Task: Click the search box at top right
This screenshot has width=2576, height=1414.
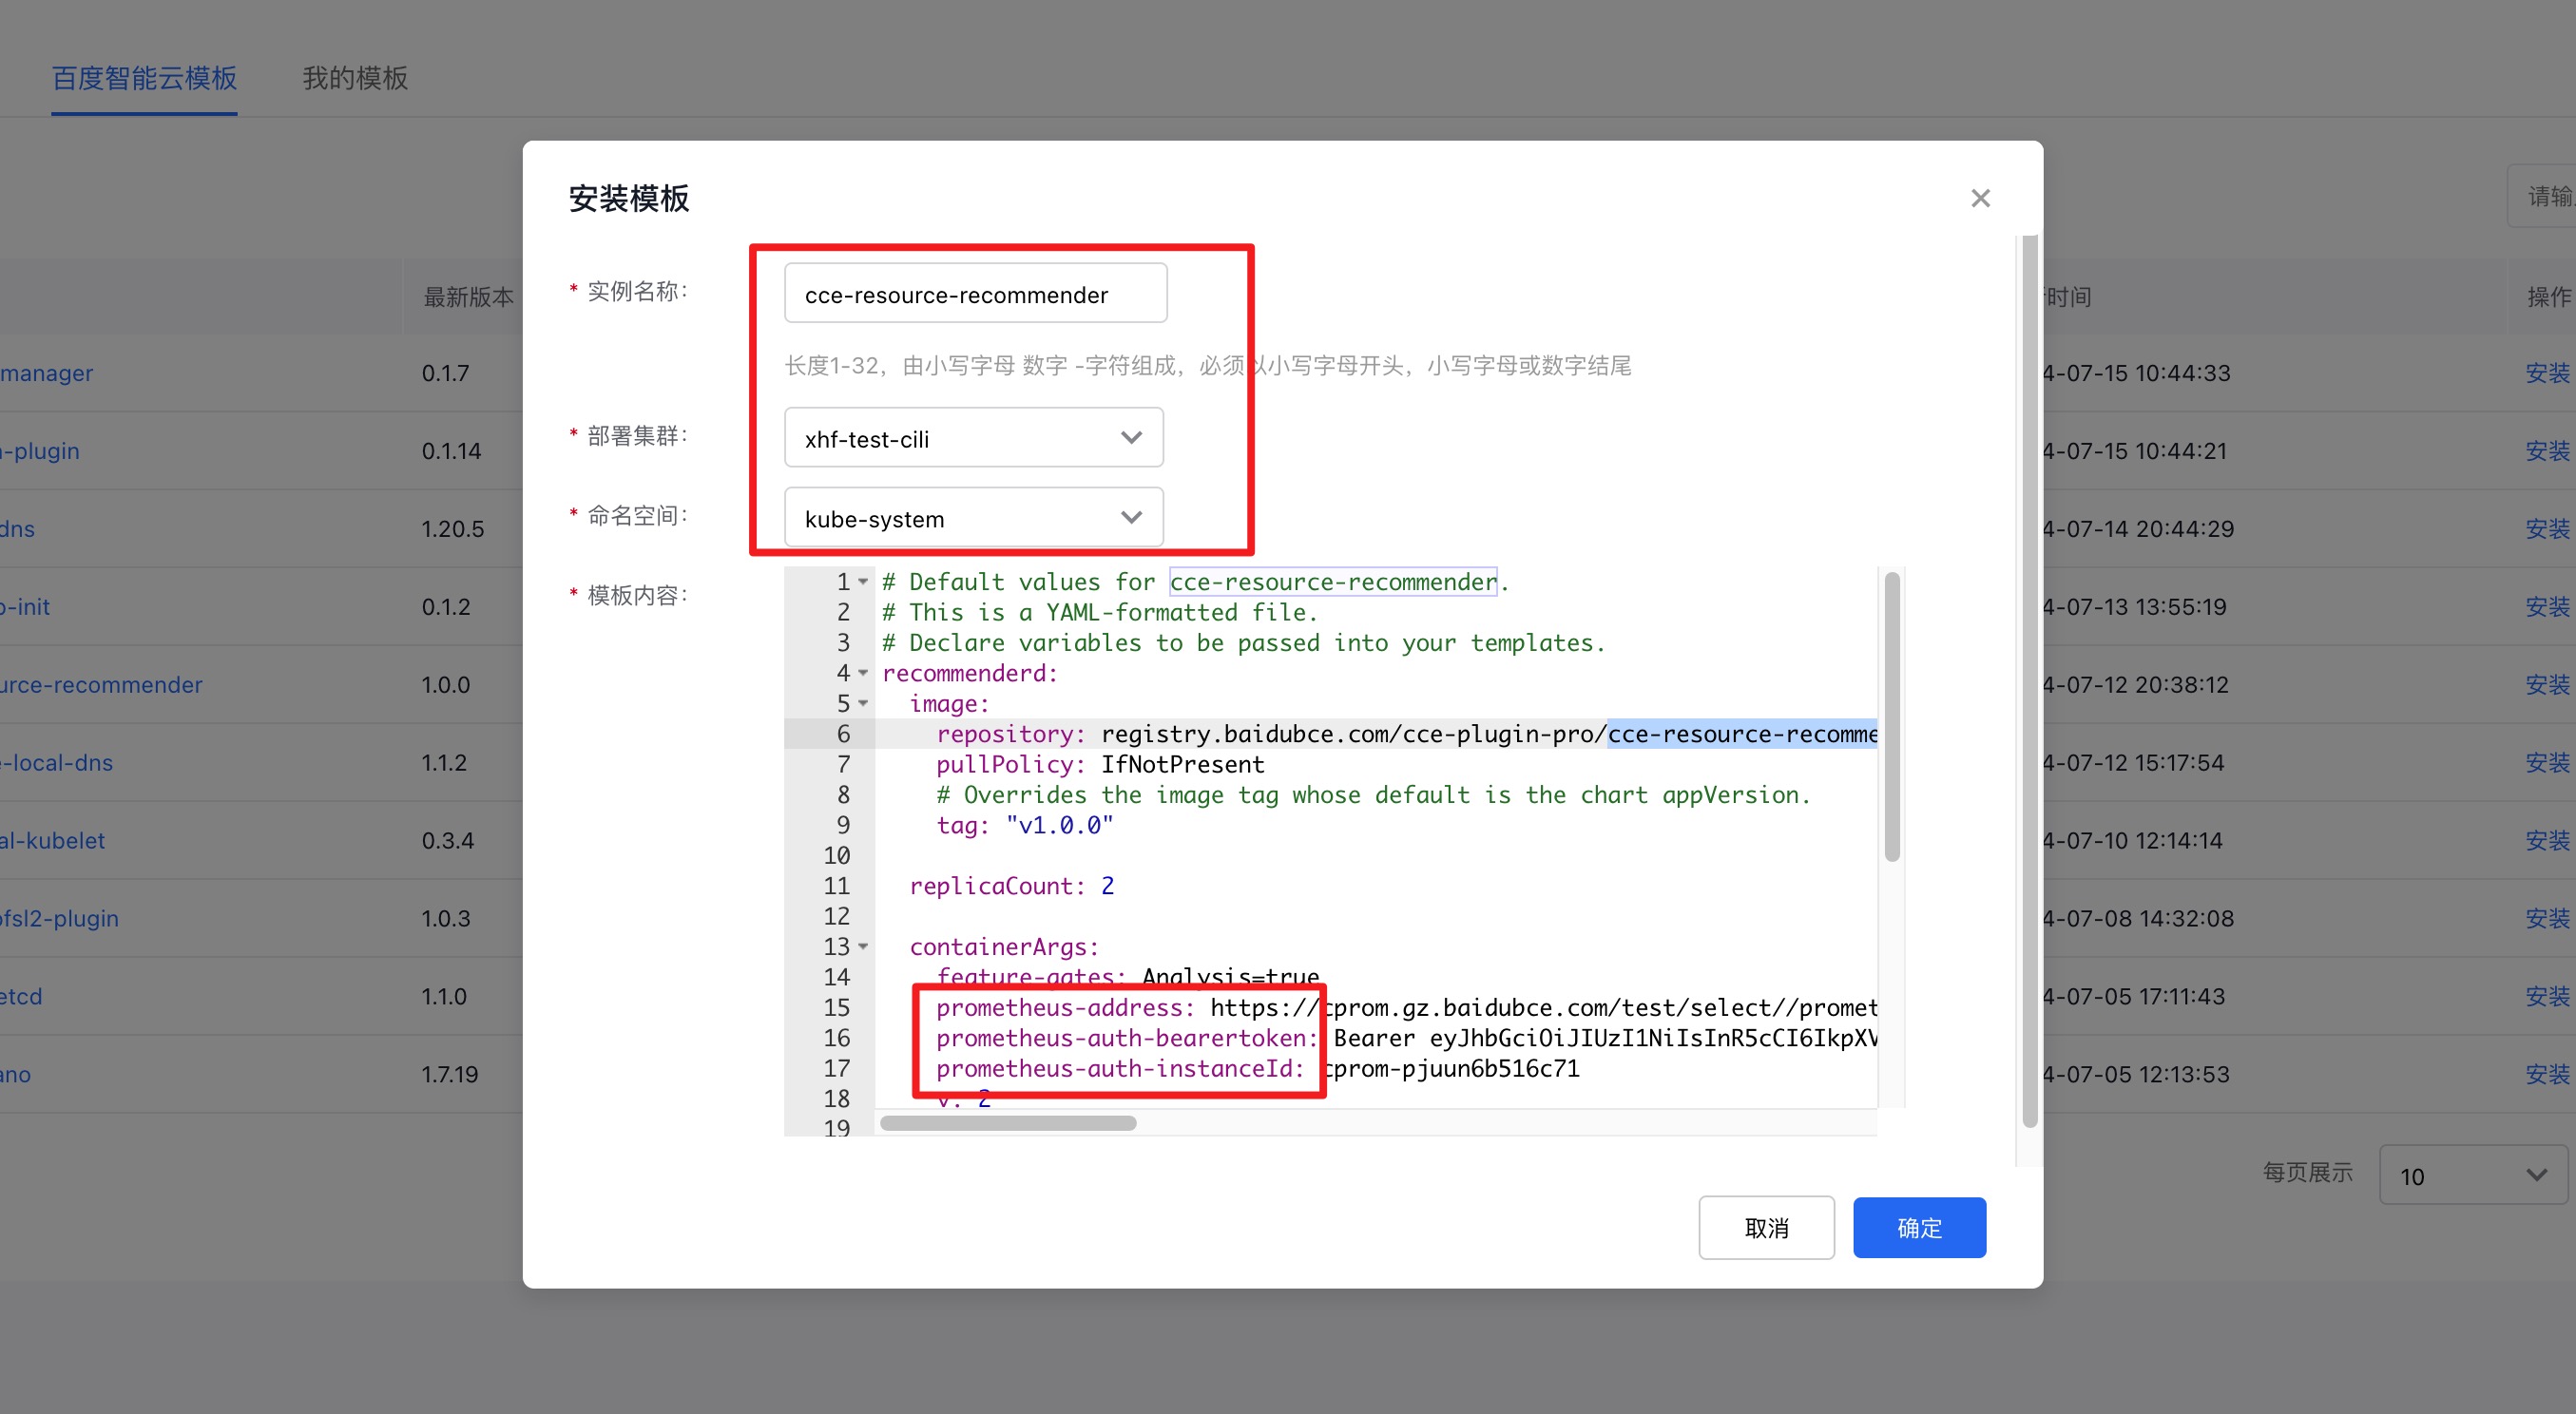Action: [x=2541, y=196]
